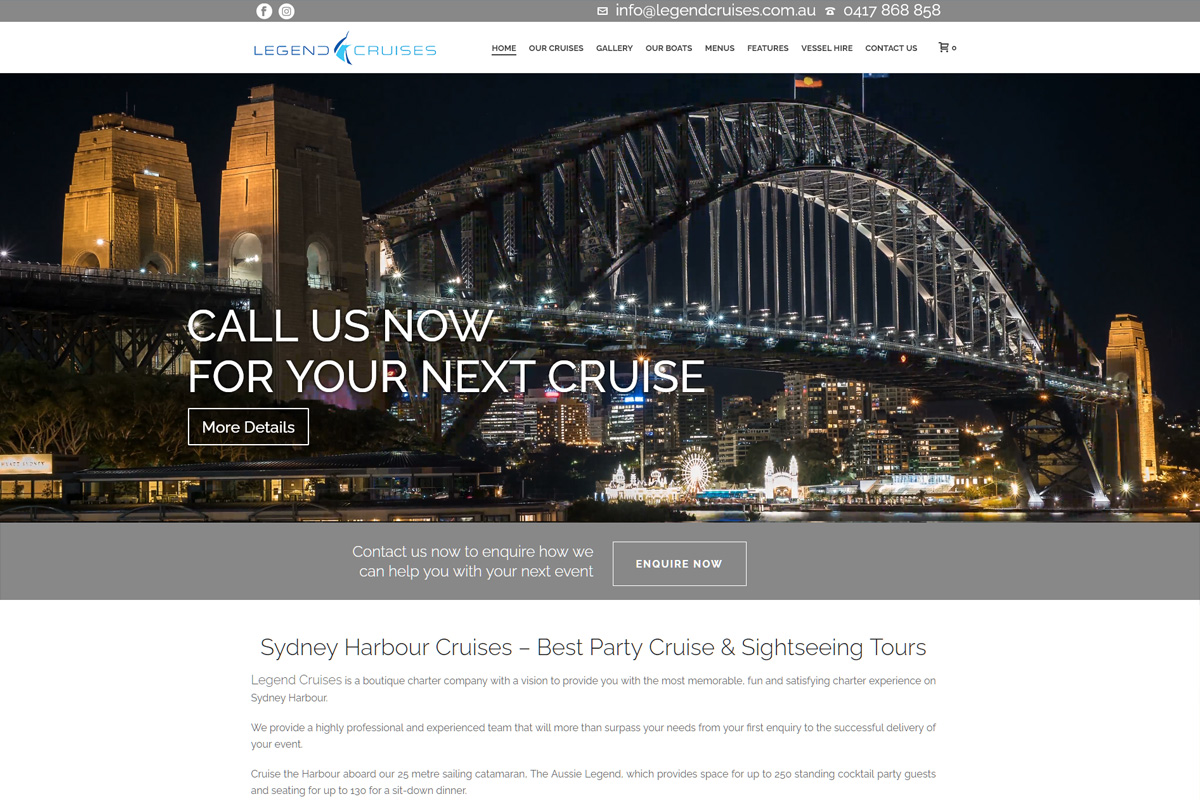Select Our Boats in navigation
The height and width of the screenshot is (800, 1200).
pyautogui.click(x=669, y=48)
